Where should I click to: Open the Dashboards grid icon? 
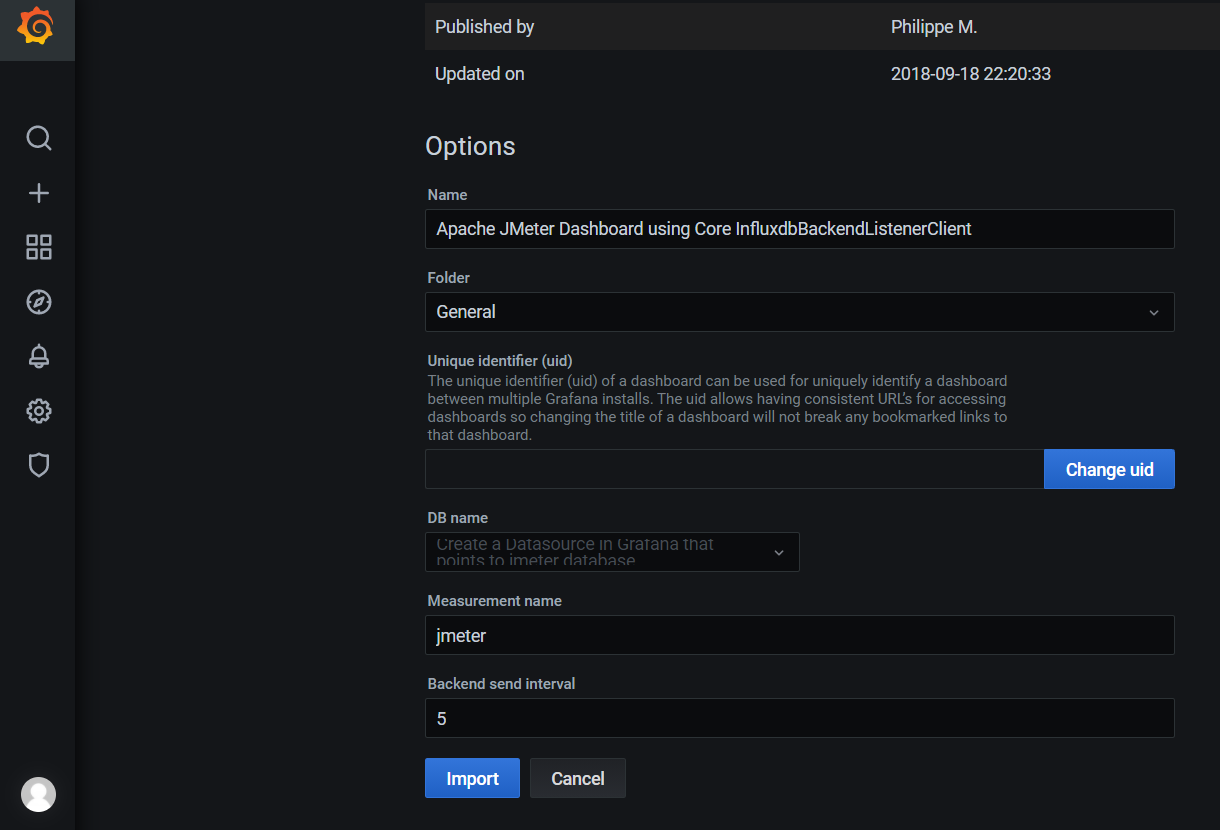[38, 248]
